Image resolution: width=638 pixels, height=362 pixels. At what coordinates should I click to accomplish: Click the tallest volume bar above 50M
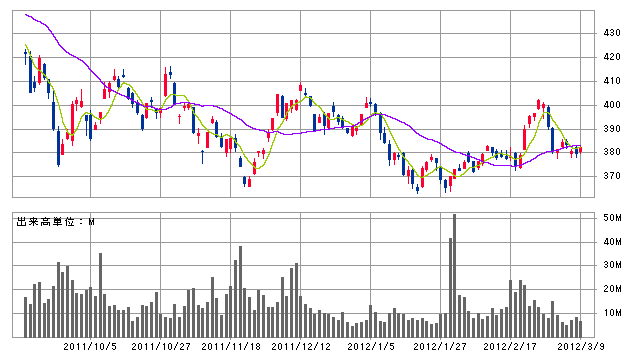coord(454,276)
